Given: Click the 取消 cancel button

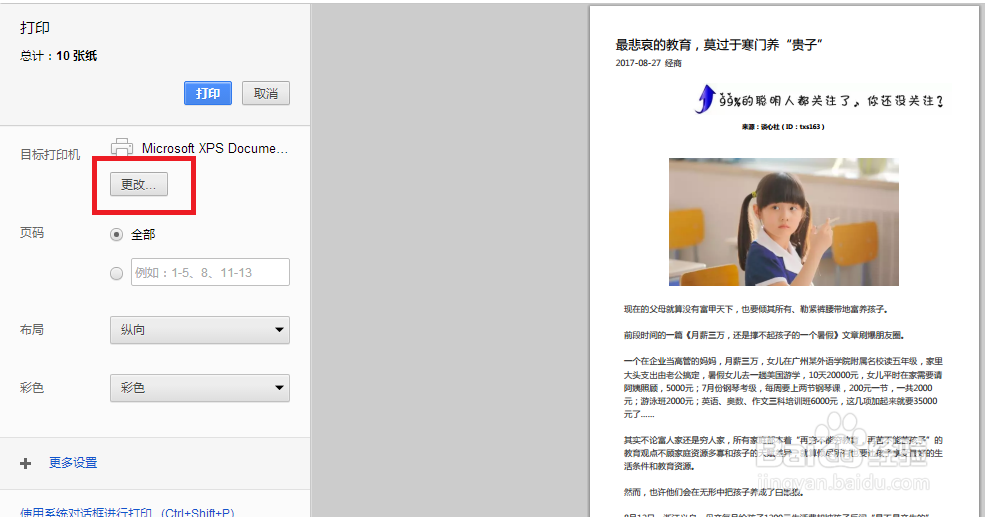Looking at the screenshot, I should coord(266,93).
